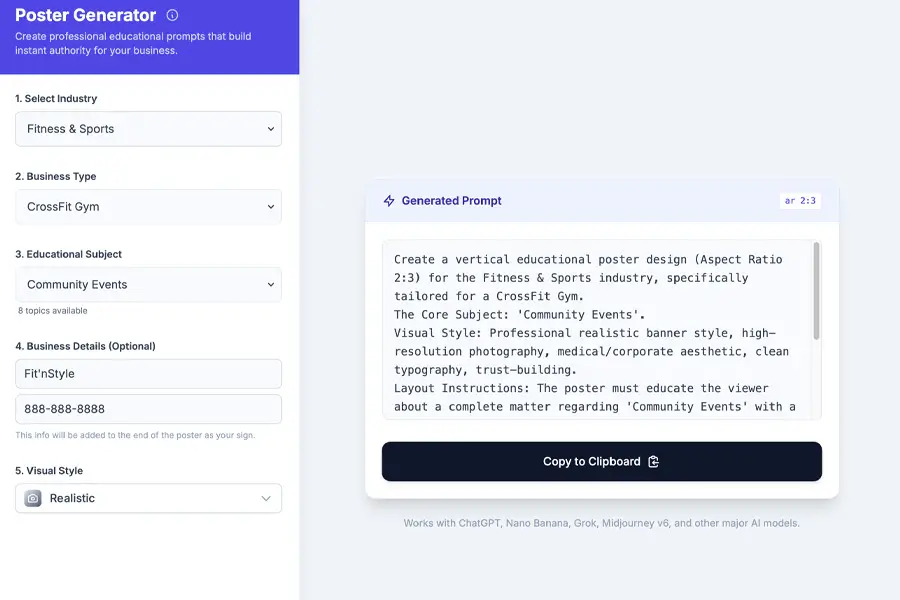Focus the Fit'nStyle business name field
The width and height of the screenshot is (900, 600).
[148, 374]
